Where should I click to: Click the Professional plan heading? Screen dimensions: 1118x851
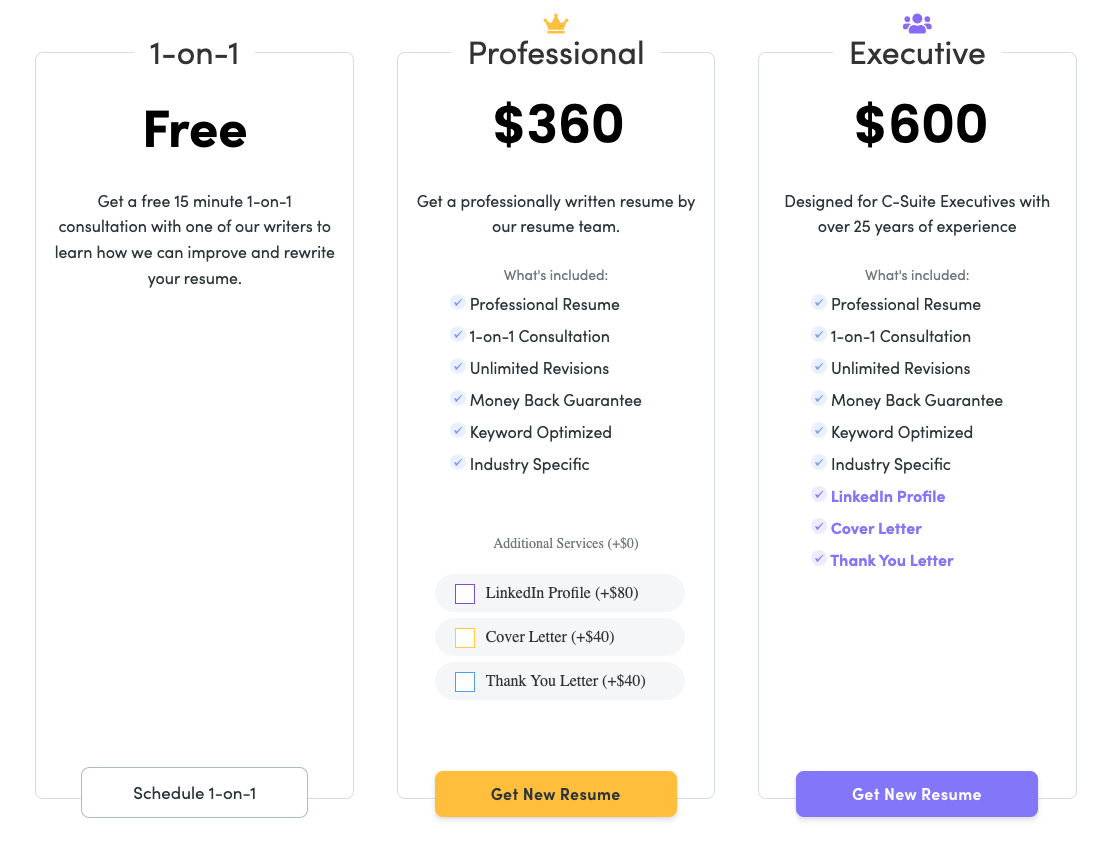[x=556, y=53]
